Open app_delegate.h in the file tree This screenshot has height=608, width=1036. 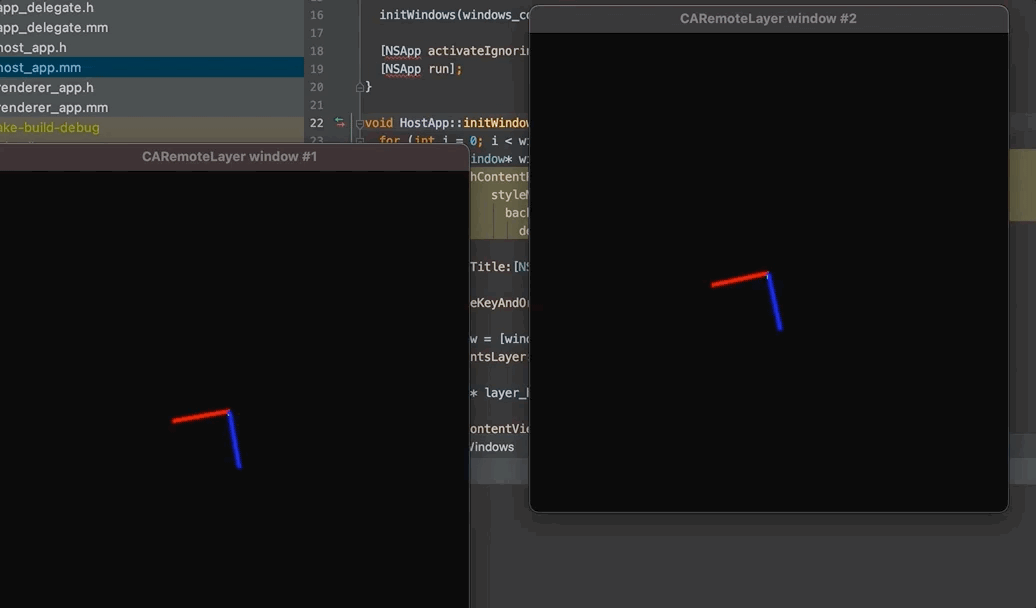[x=46, y=8]
